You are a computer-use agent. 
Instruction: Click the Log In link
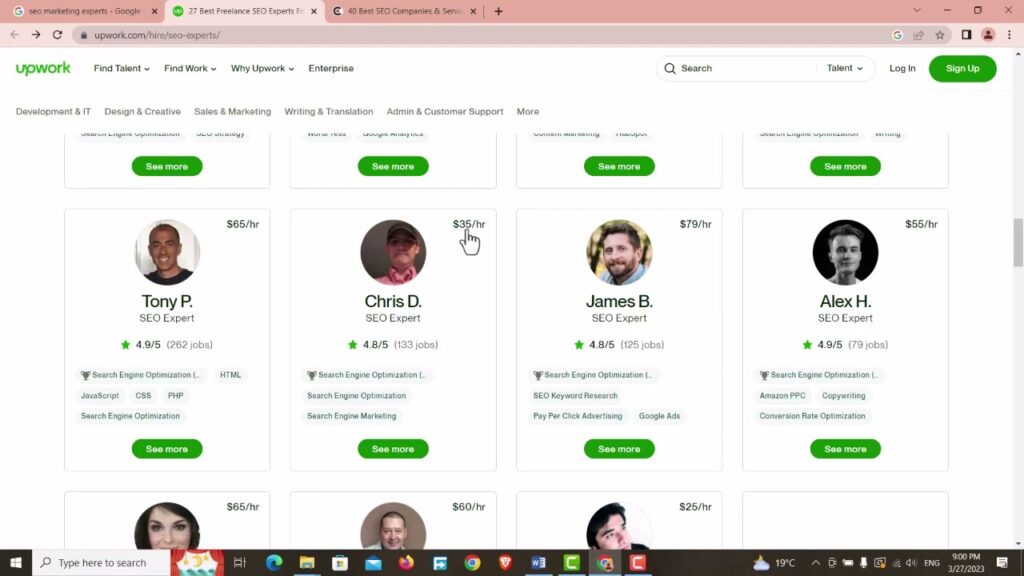coord(902,68)
